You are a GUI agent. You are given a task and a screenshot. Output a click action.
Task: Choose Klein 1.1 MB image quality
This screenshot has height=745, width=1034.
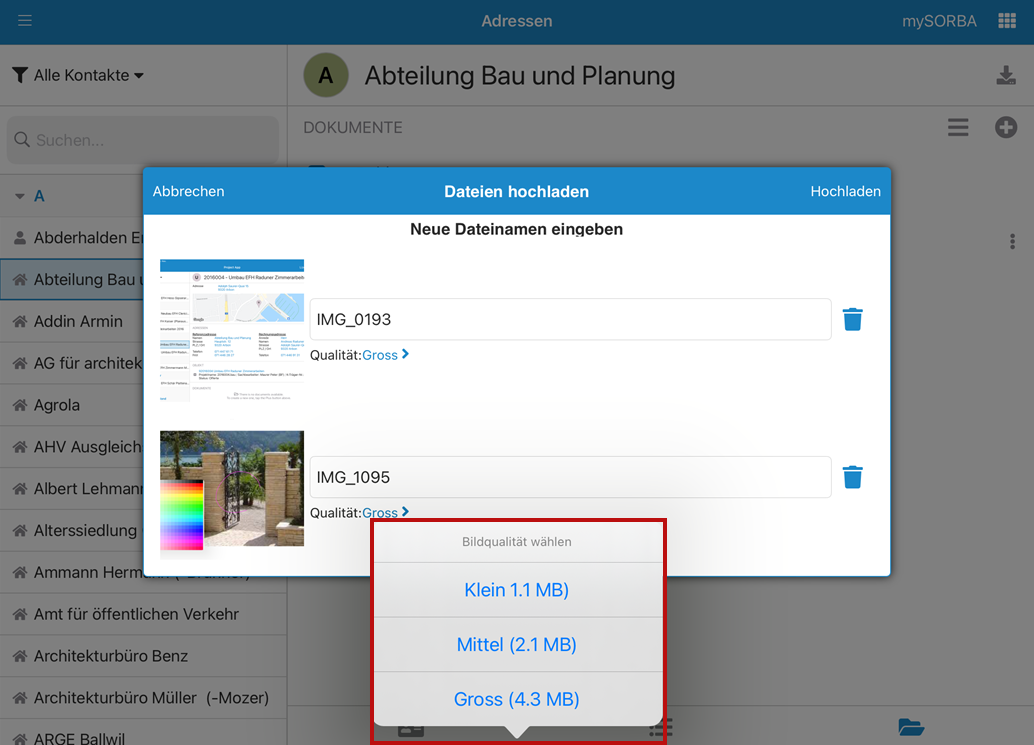pos(516,590)
